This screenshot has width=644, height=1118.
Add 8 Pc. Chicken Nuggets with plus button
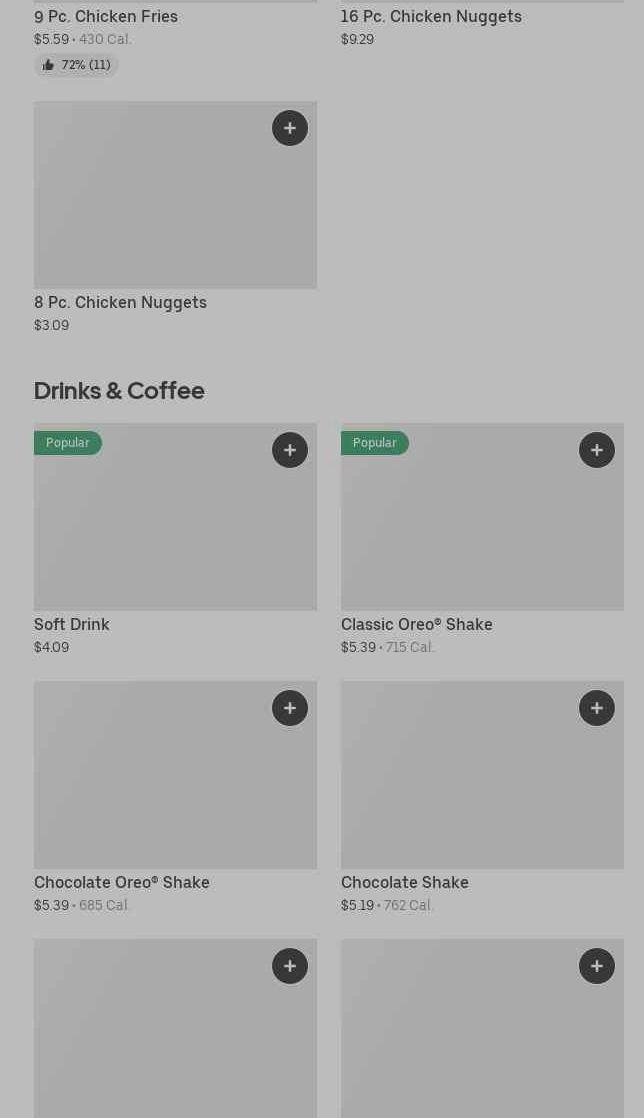tap(290, 128)
